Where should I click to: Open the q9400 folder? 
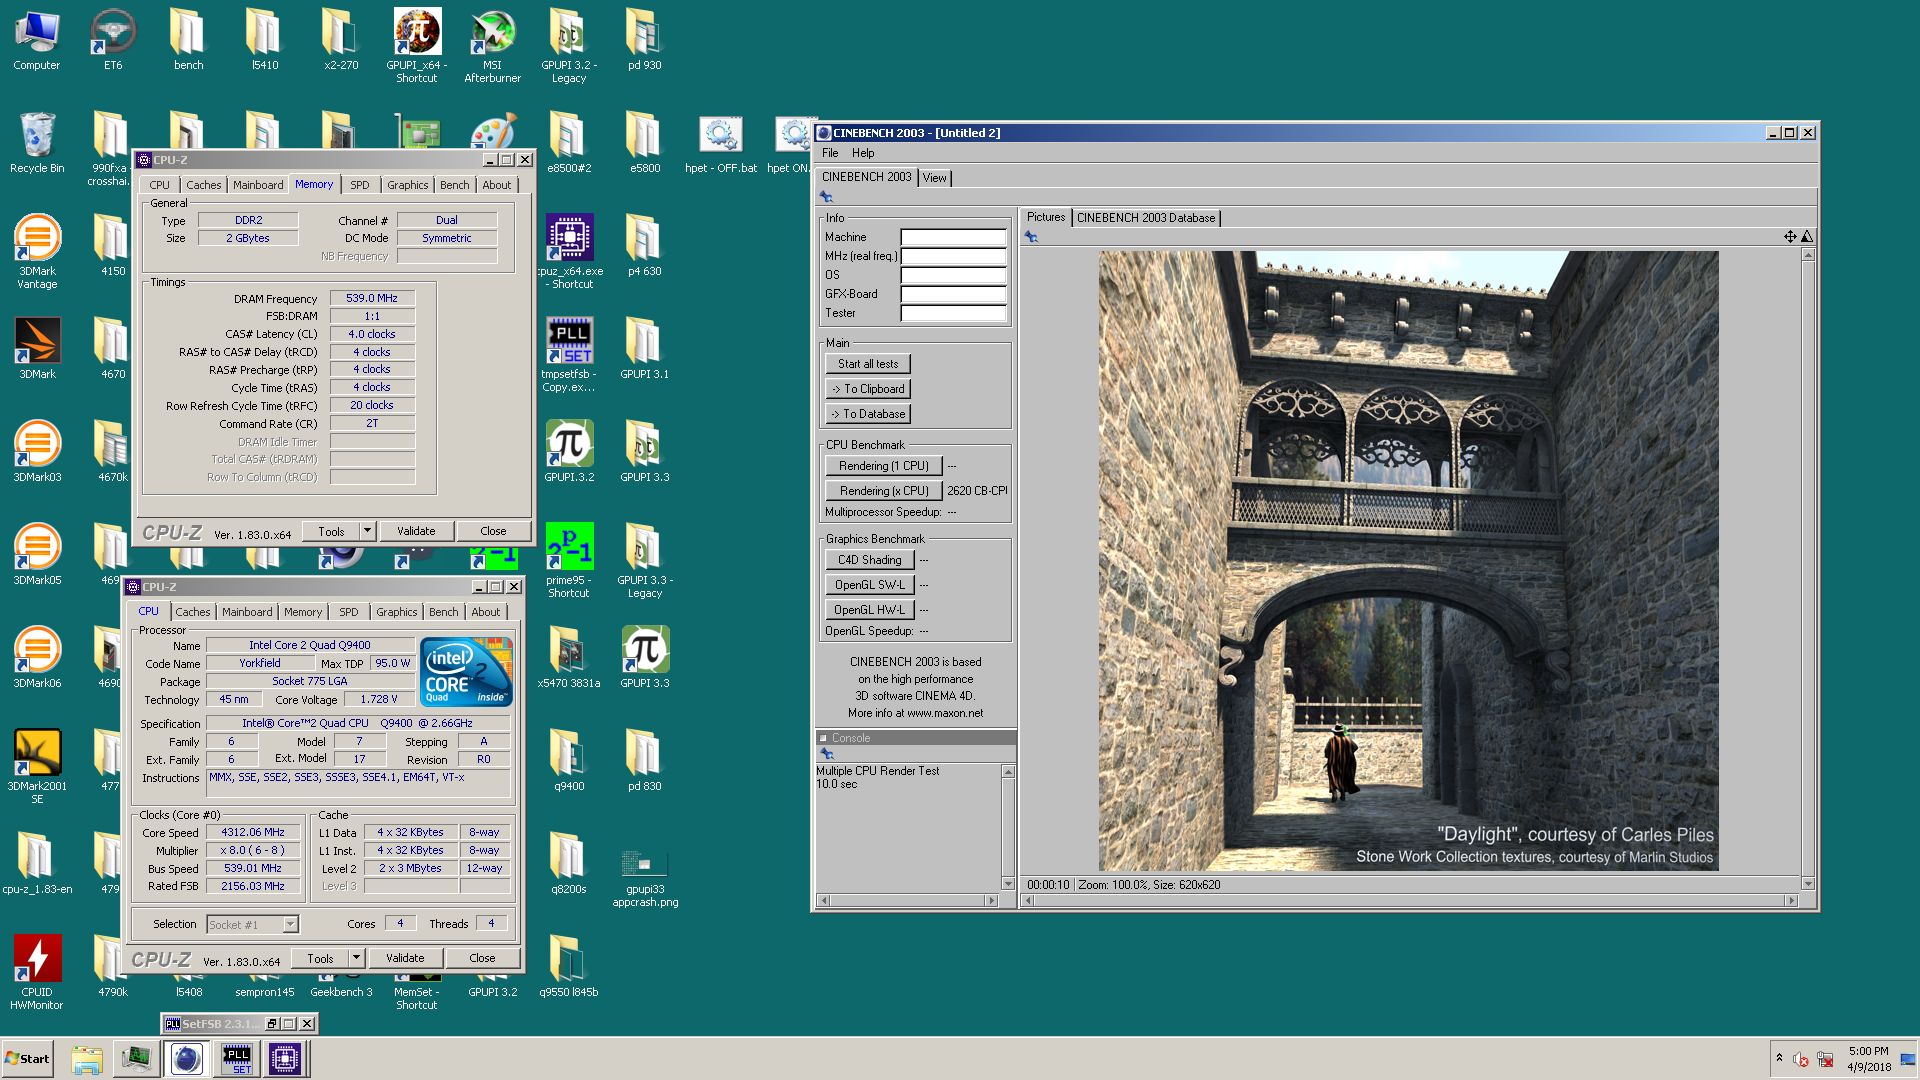point(569,760)
